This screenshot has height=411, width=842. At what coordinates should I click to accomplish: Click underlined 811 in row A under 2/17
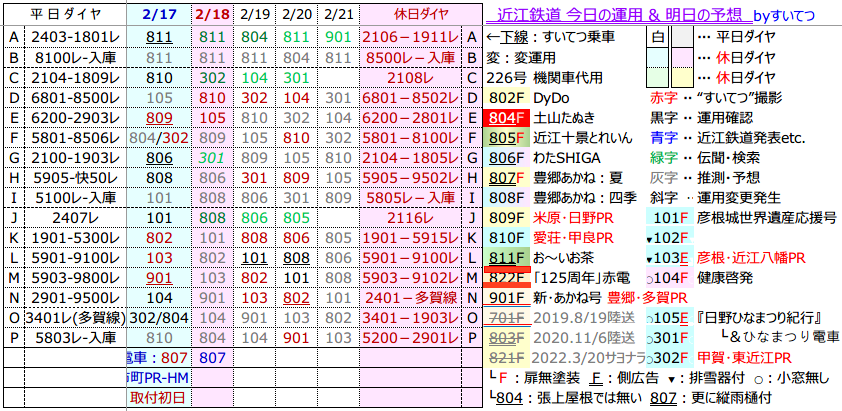tap(160, 37)
